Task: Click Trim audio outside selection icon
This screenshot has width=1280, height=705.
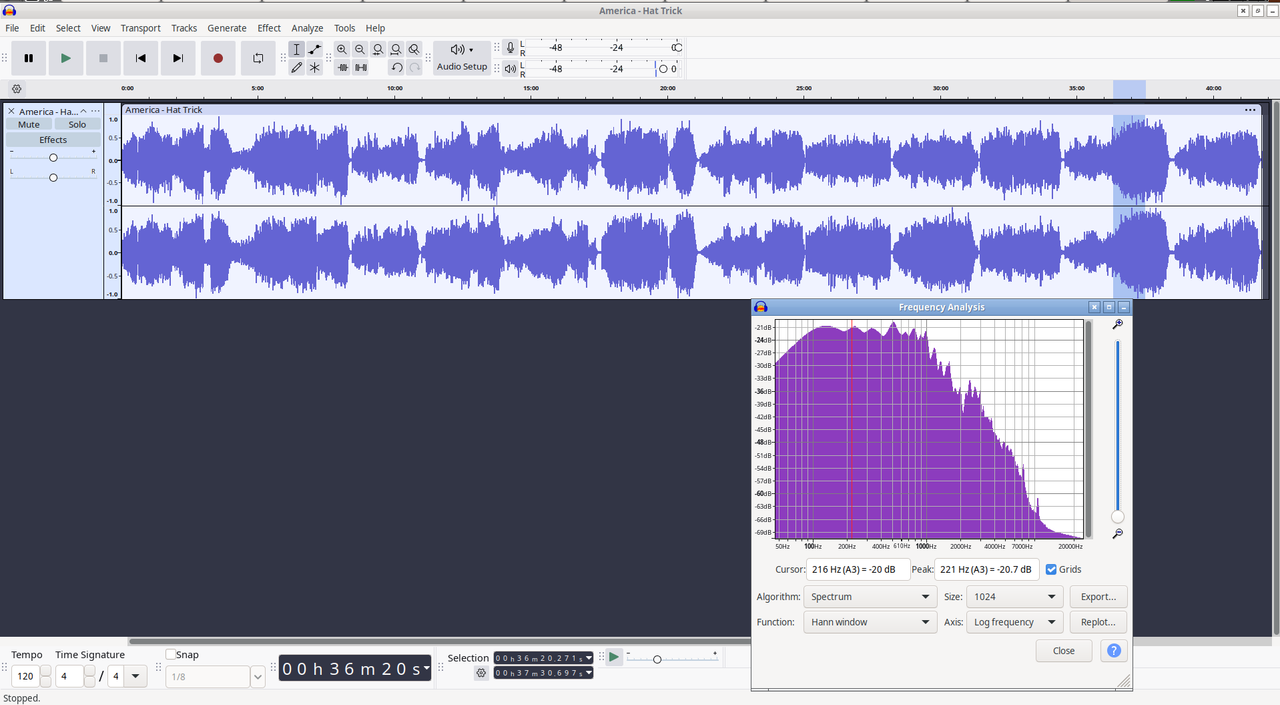Action: click(342, 67)
